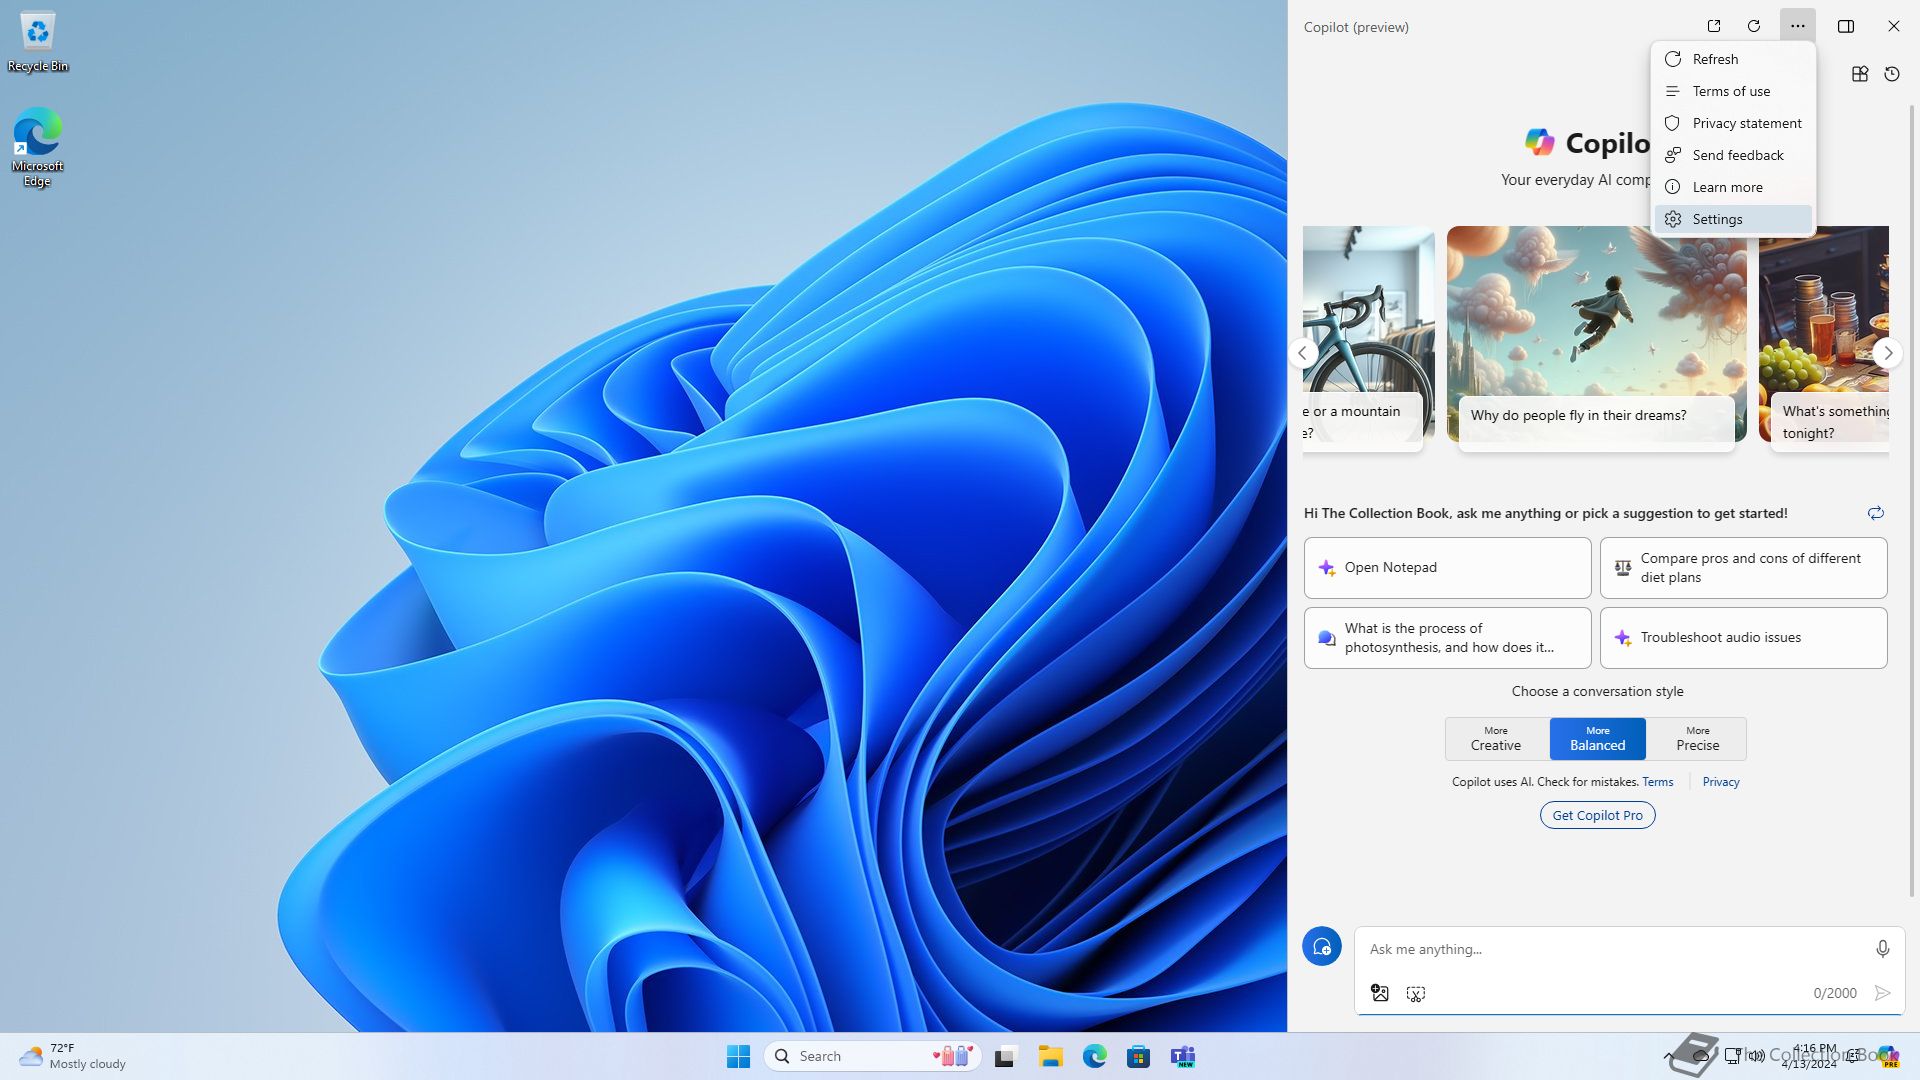Open the Terms link below conversation styles
The image size is (1920, 1080).
[1657, 782]
